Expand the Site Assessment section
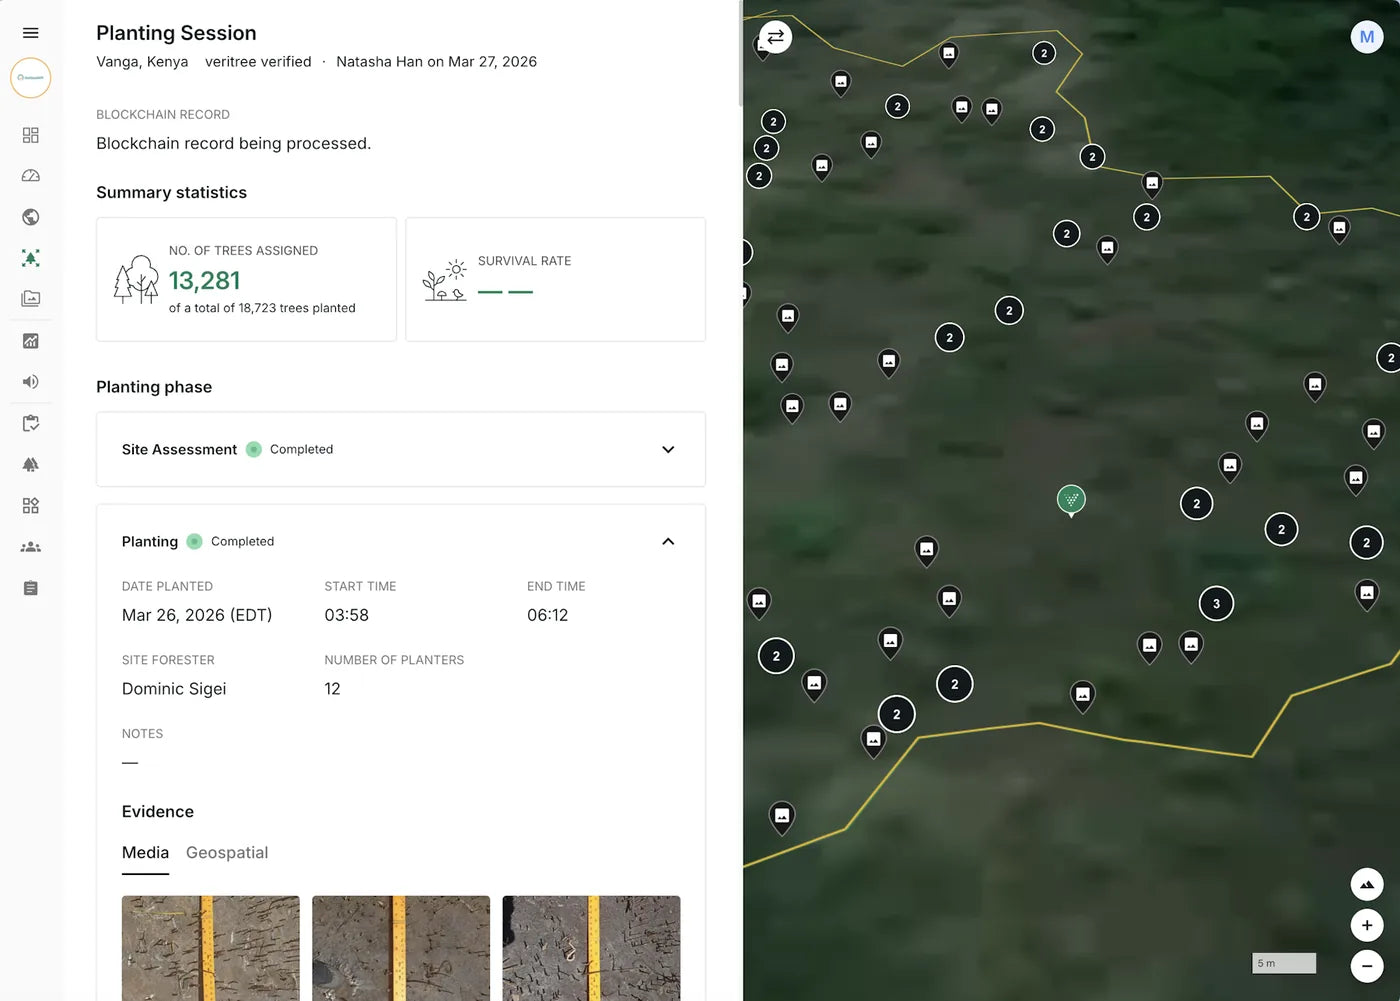The image size is (1400, 1001). point(668,449)
